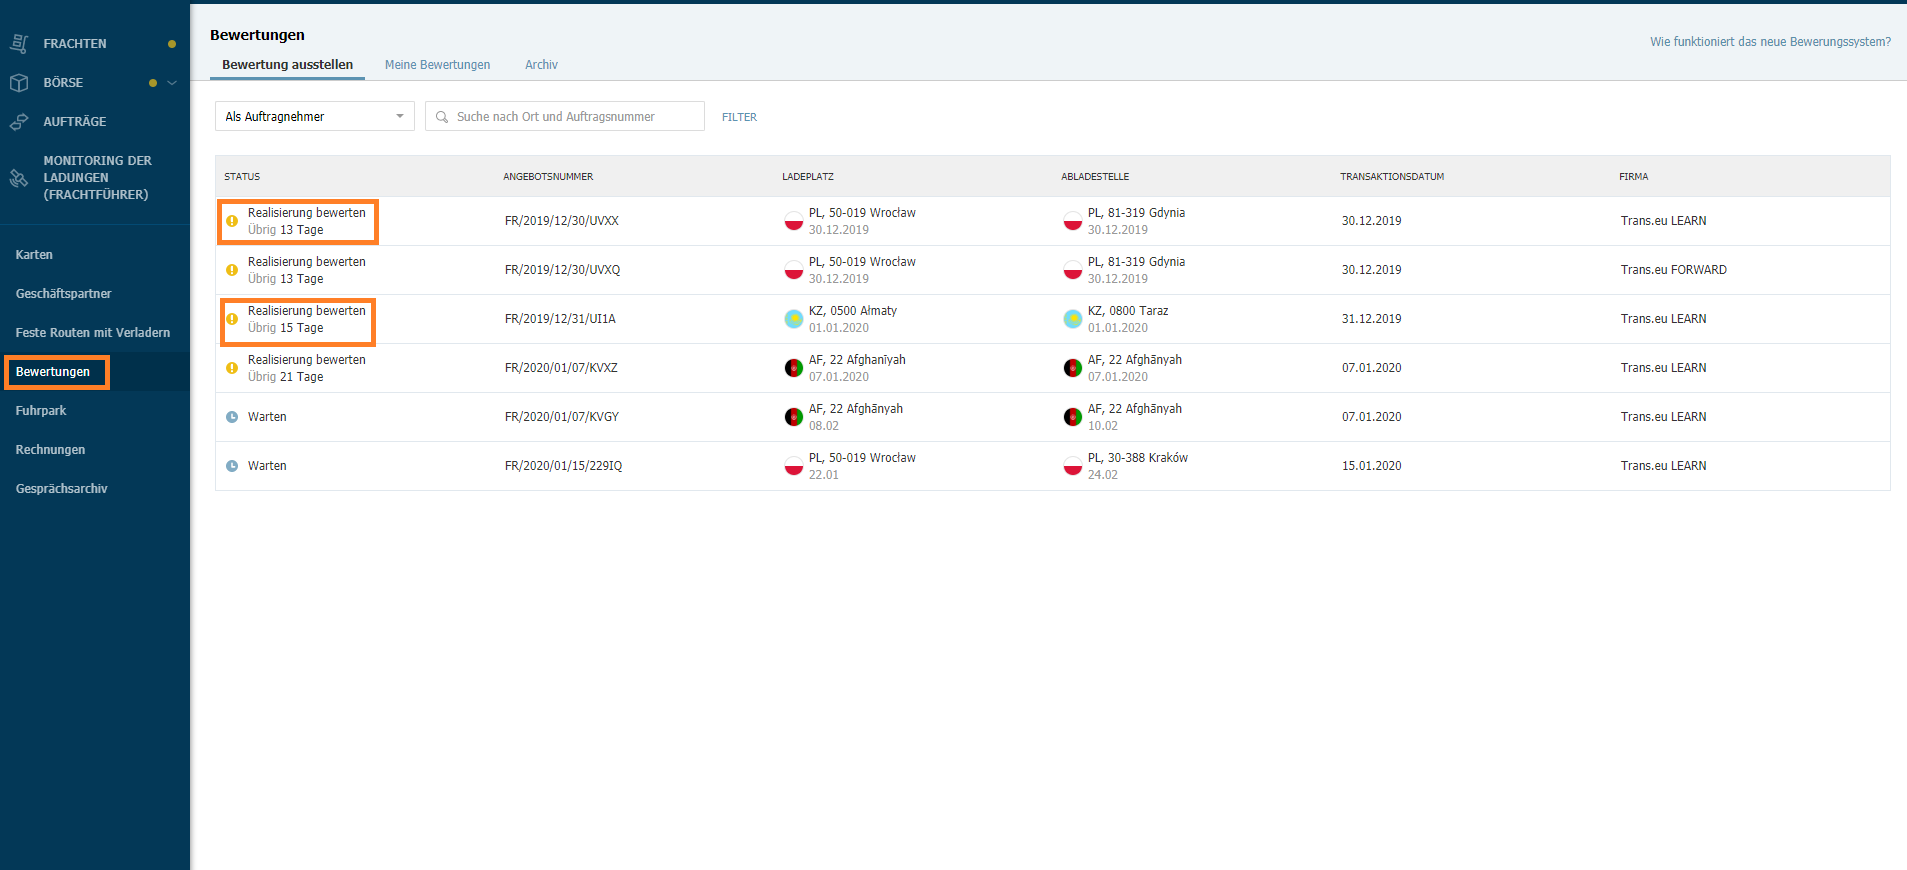This screenshot has width=1907, height=870.
Task: Click the Monitoring der Ladungen satellite icon
Action: pos(19,178)
